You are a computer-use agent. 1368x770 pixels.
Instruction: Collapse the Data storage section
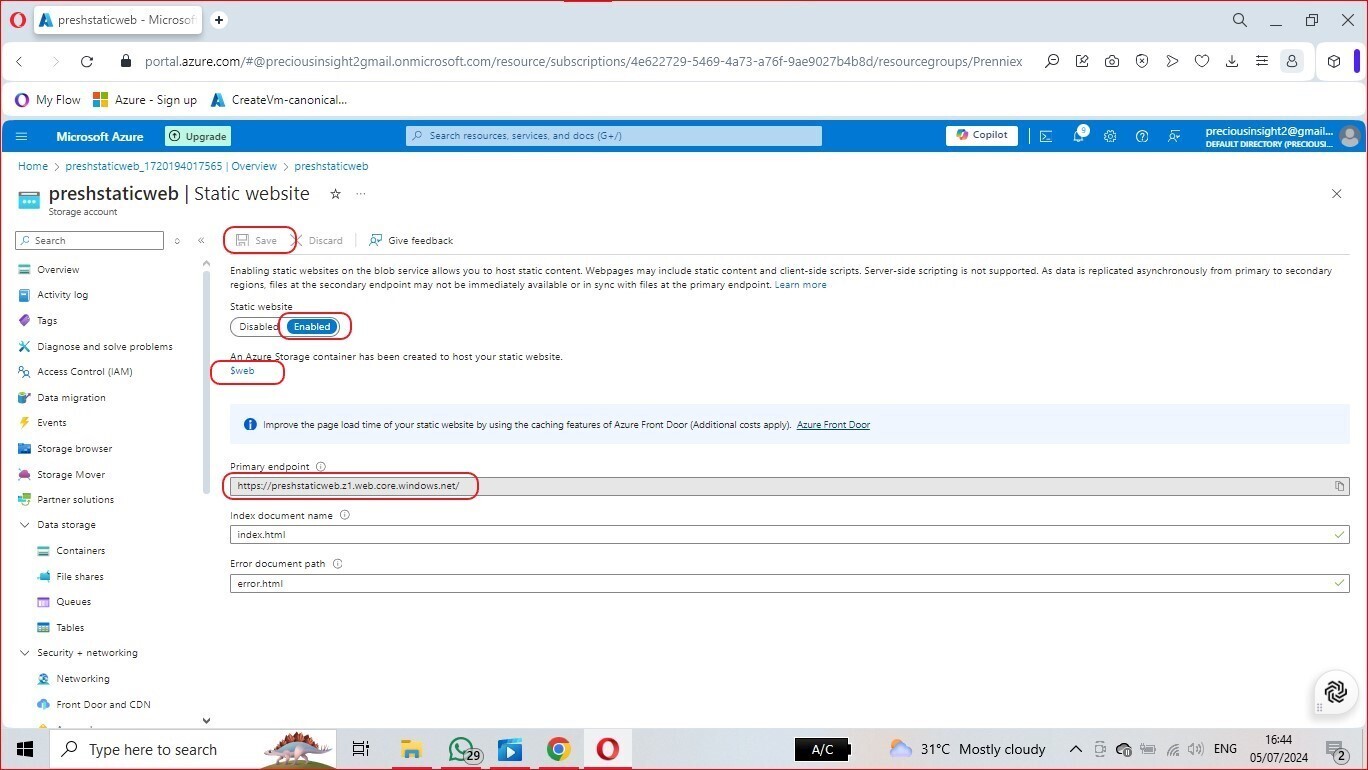pos(24,525)
